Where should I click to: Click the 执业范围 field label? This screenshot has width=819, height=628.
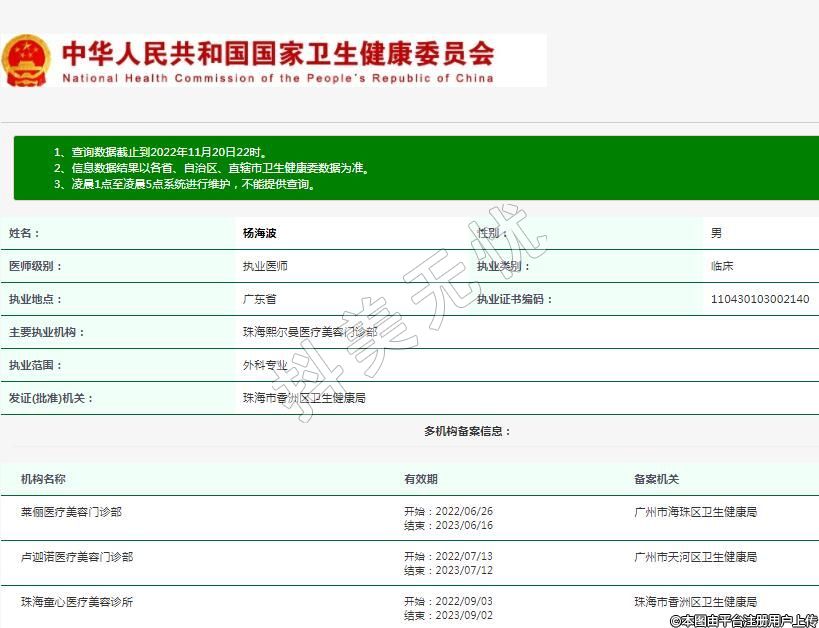(x=36, y=365)
